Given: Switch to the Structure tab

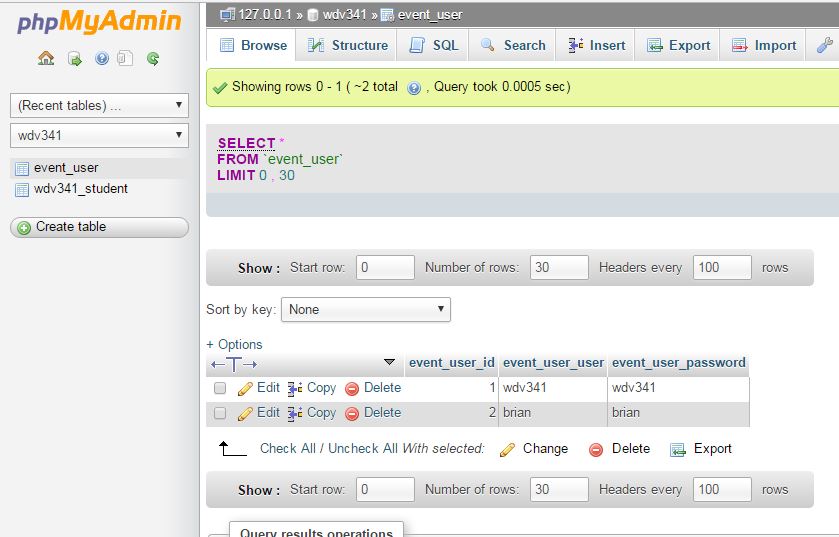Looking at the screenshot, I should [348, 45].
